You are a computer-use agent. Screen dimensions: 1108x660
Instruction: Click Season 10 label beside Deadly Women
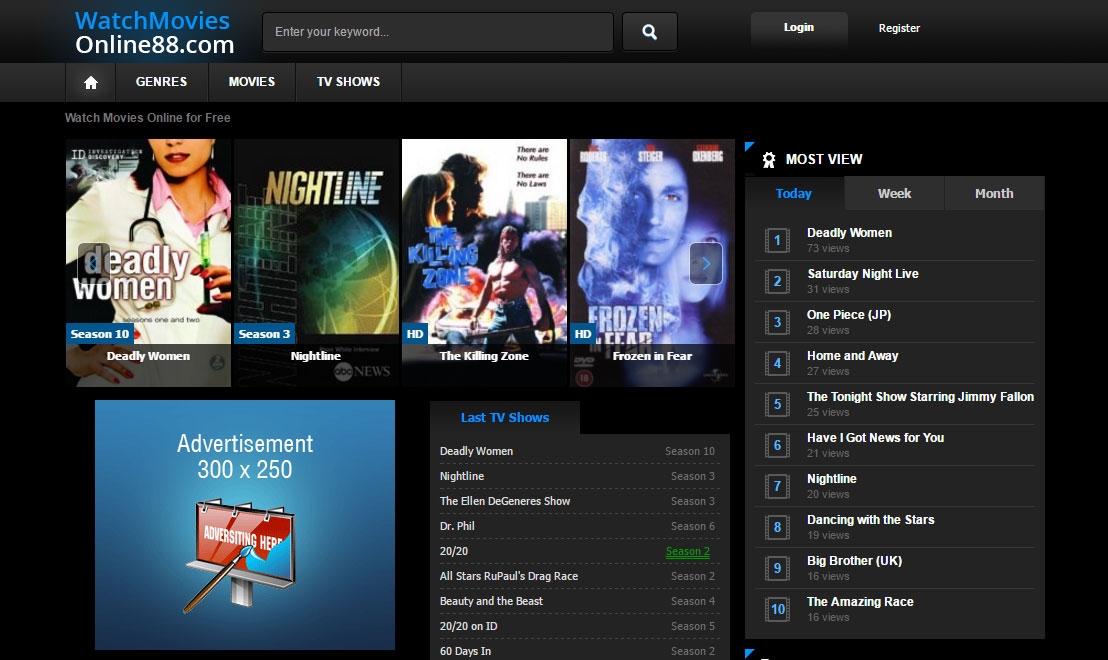click(690, 451)
